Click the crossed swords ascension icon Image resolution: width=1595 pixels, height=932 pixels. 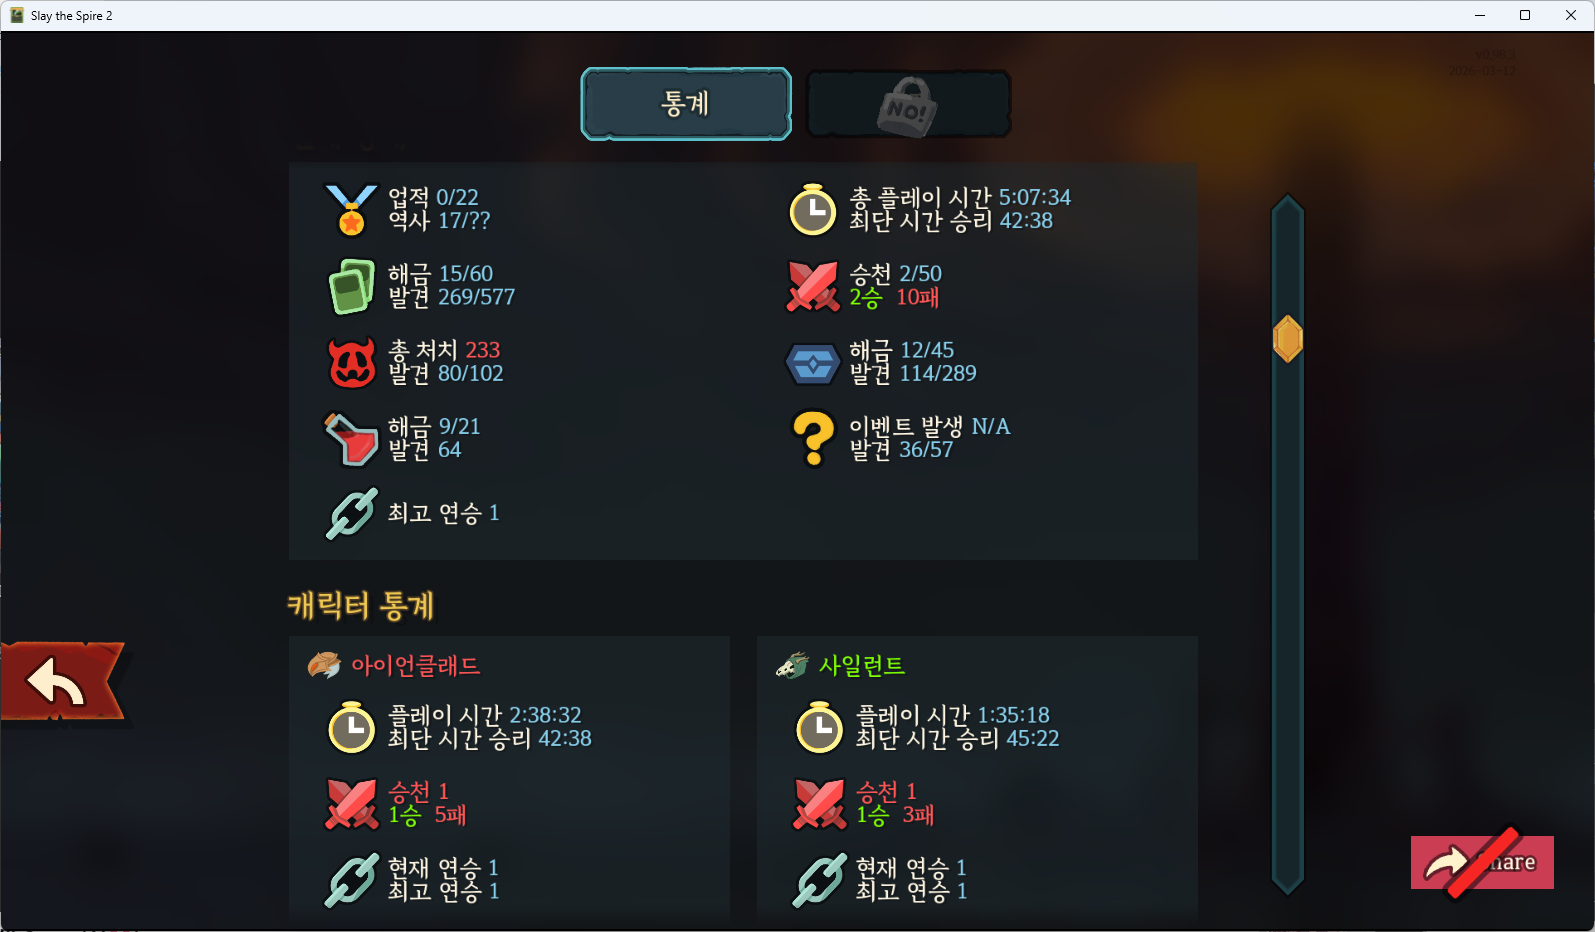tap(812, 286)
